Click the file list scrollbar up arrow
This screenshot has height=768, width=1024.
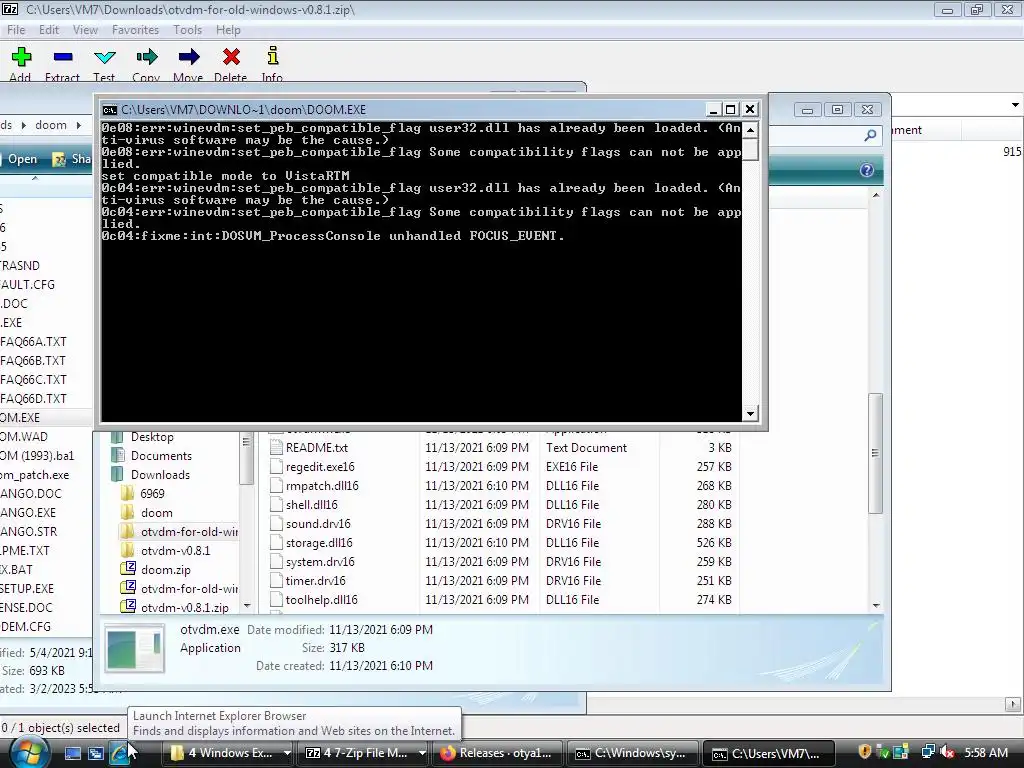[x=876, y=195]
